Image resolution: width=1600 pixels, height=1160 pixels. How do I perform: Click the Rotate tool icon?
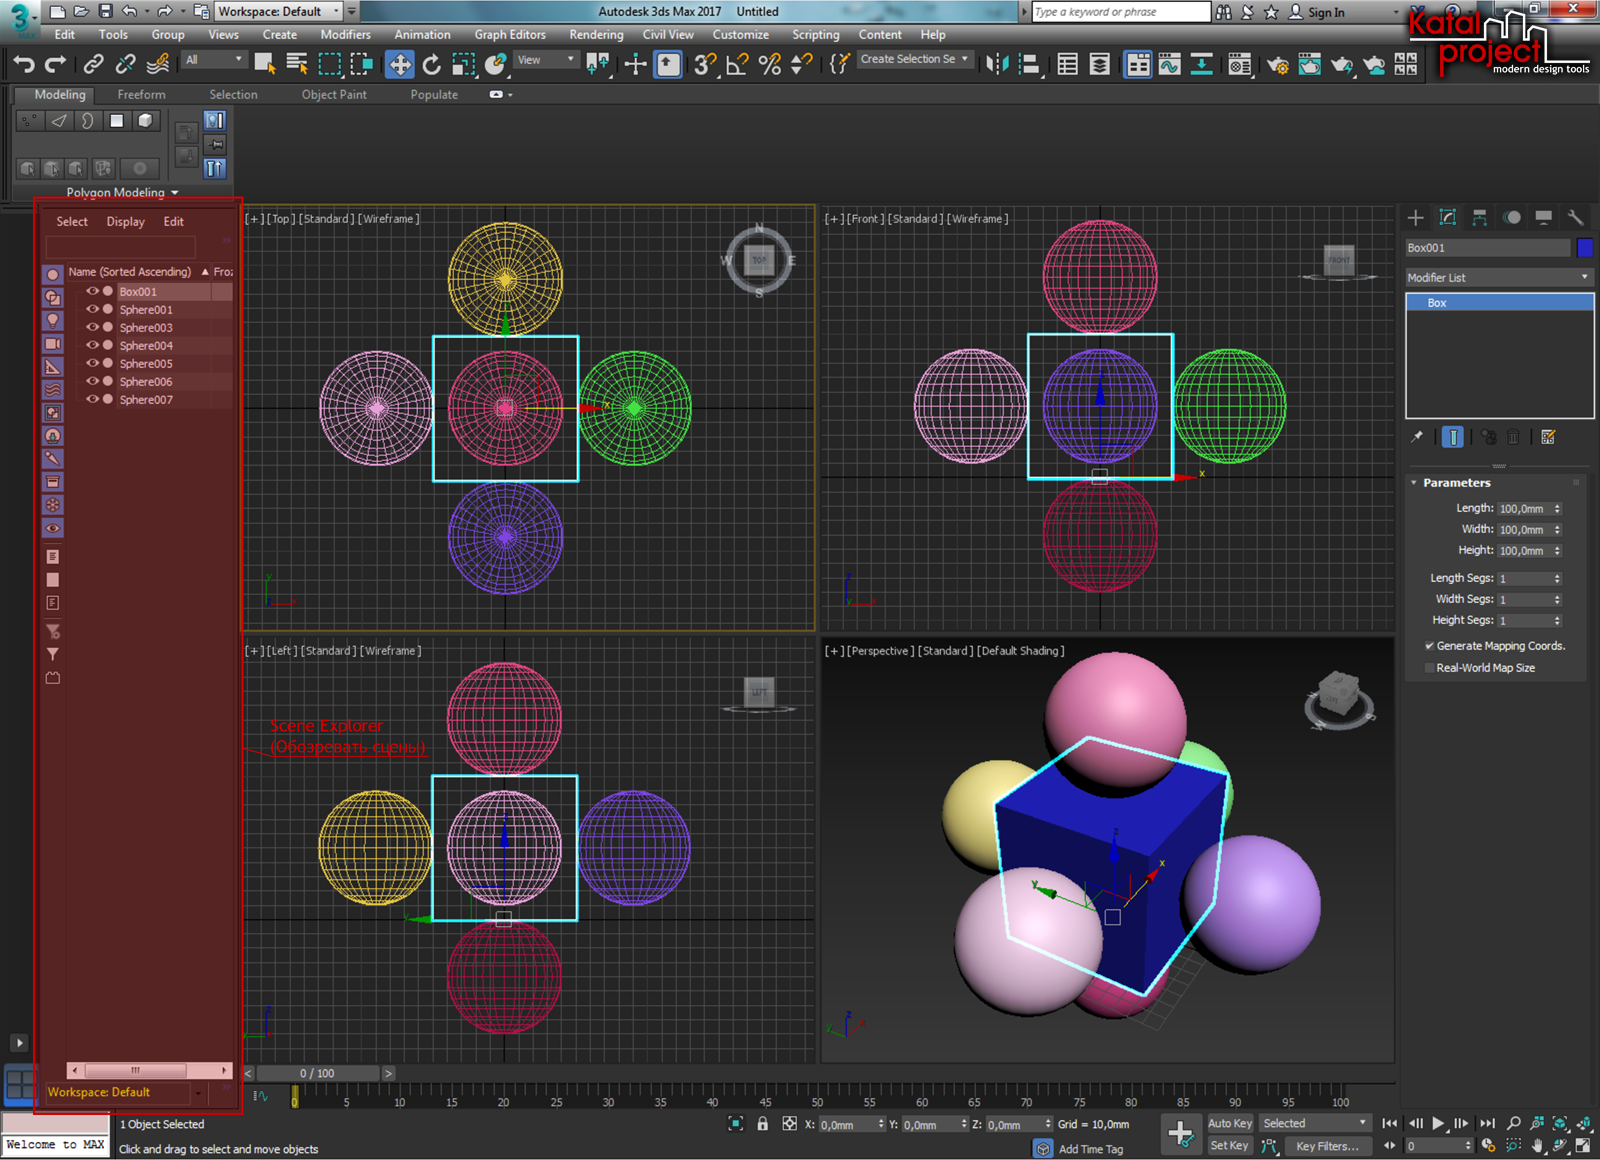point(431,65)
